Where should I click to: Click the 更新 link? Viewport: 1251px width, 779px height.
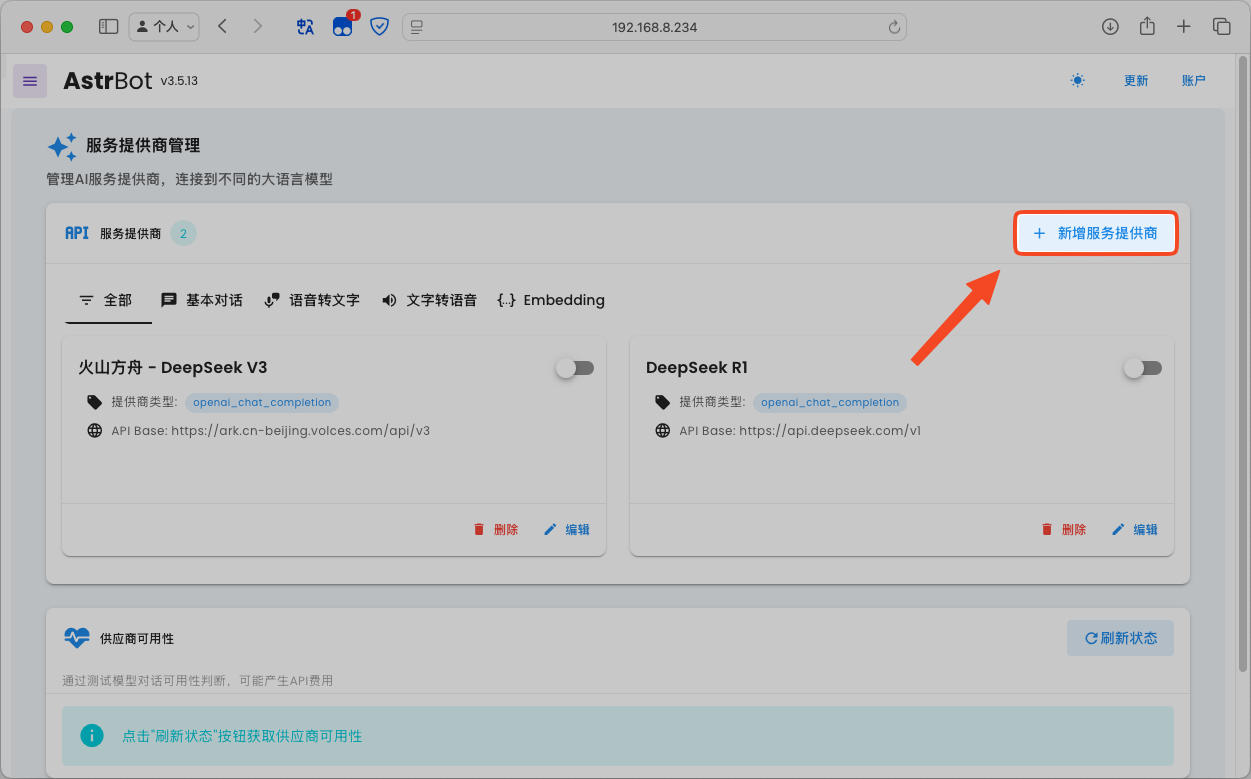[x=1136, y=81]
